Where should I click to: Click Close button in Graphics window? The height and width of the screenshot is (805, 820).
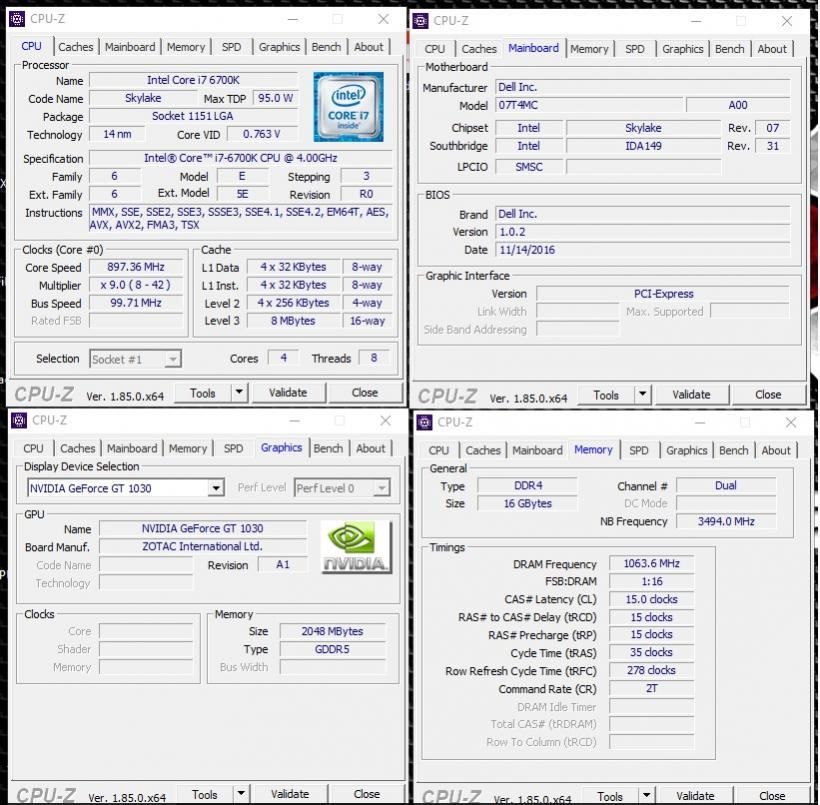point(367,794)
